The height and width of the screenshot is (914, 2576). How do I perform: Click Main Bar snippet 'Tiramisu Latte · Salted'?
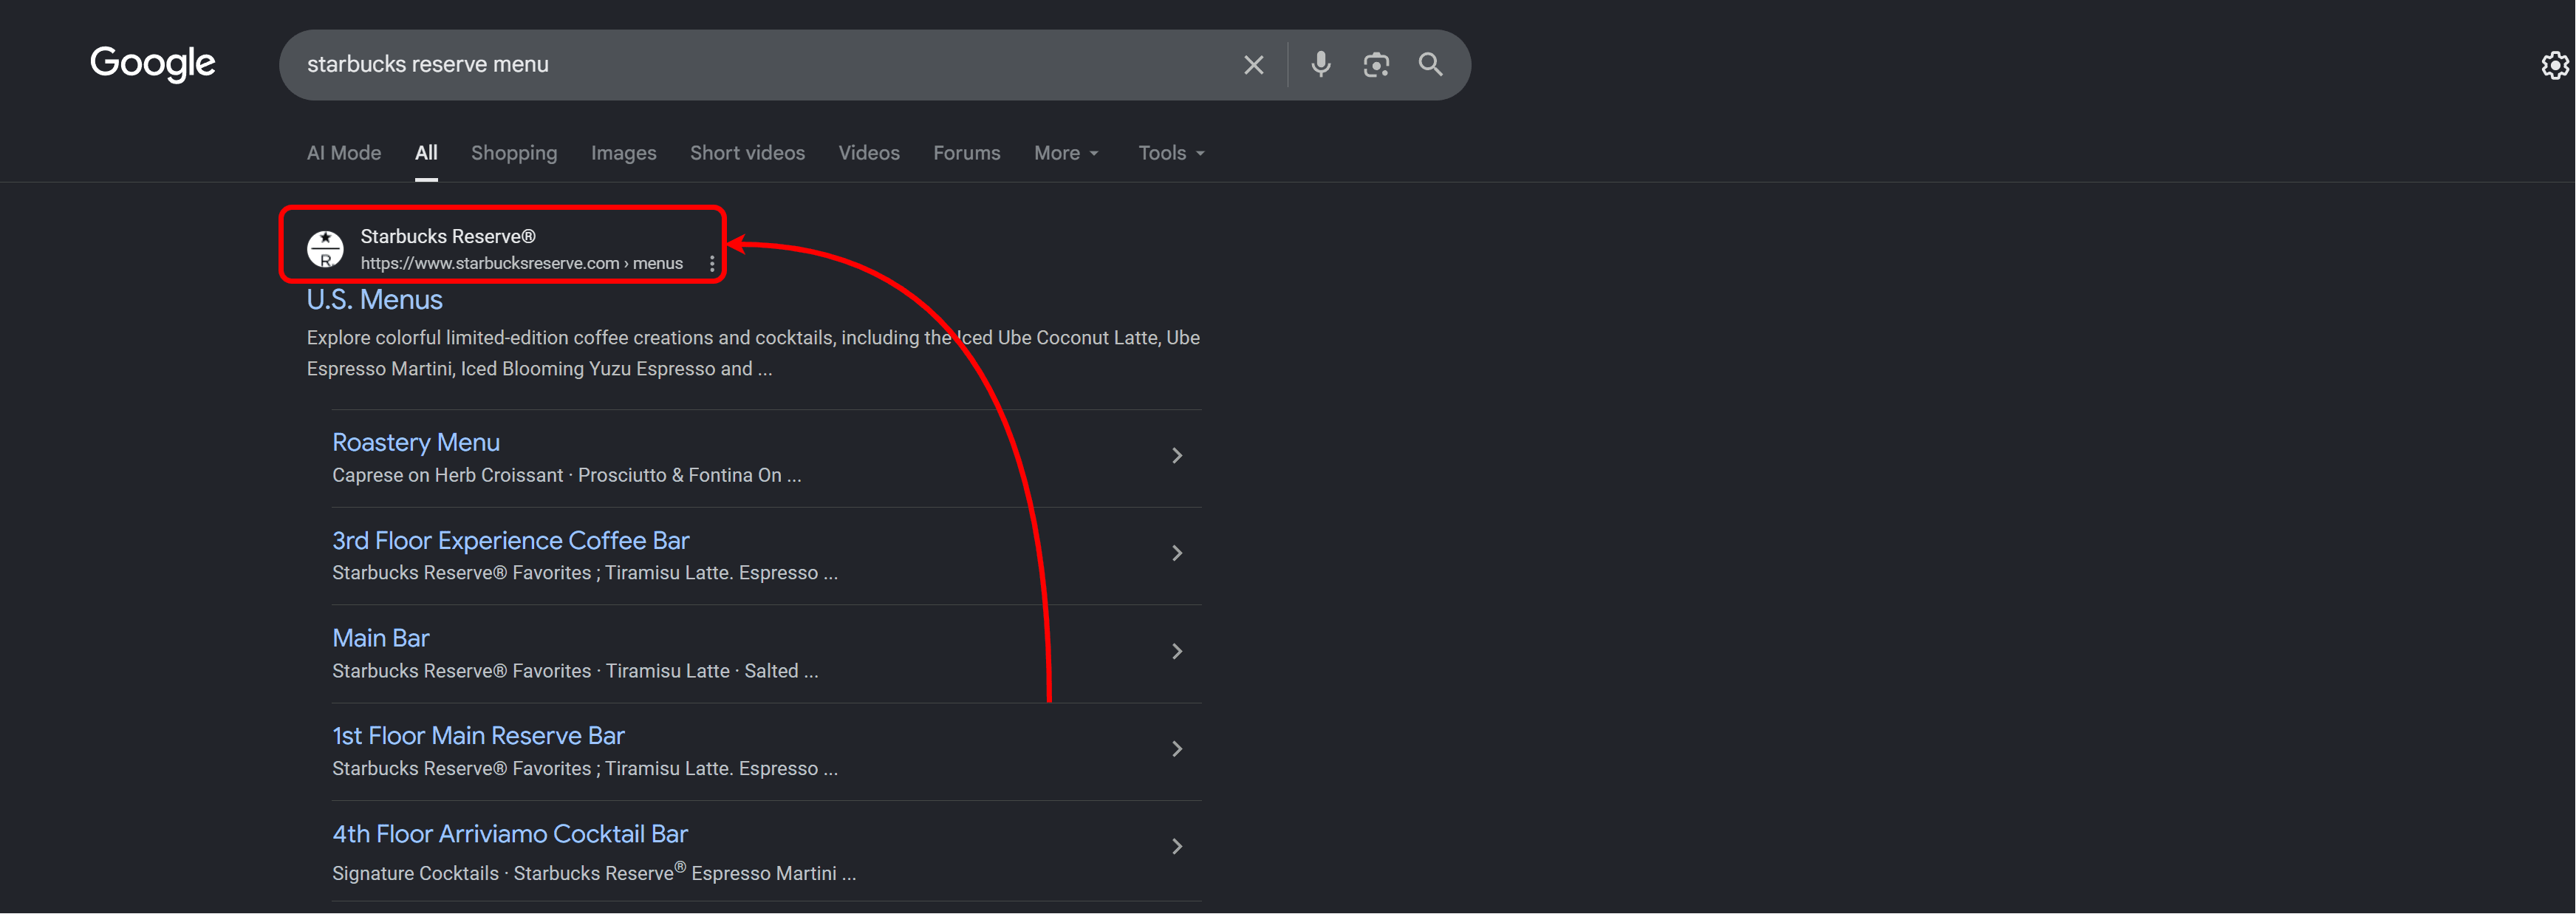tap(702, 671)
